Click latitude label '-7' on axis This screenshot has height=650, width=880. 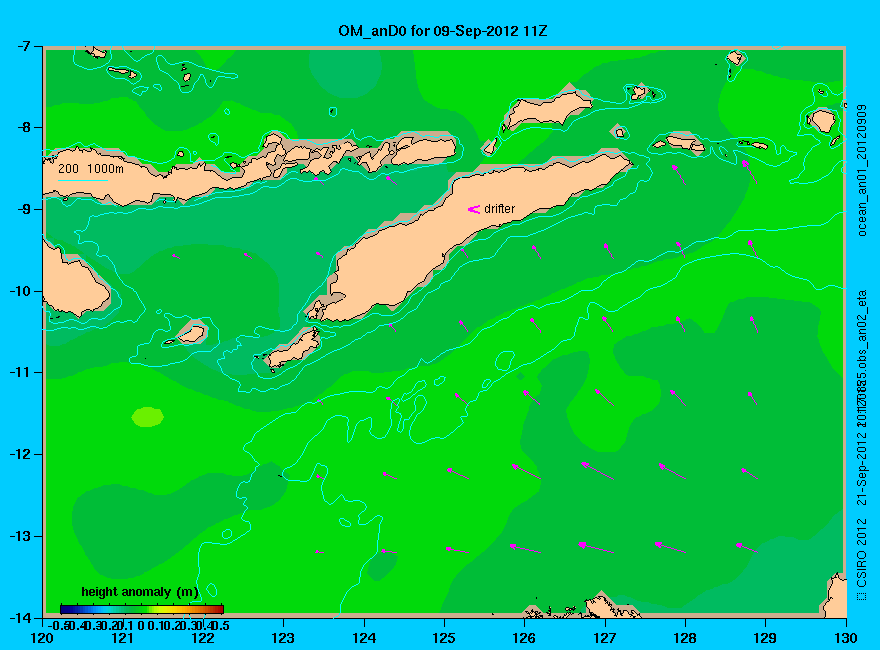tap(22, 46)
